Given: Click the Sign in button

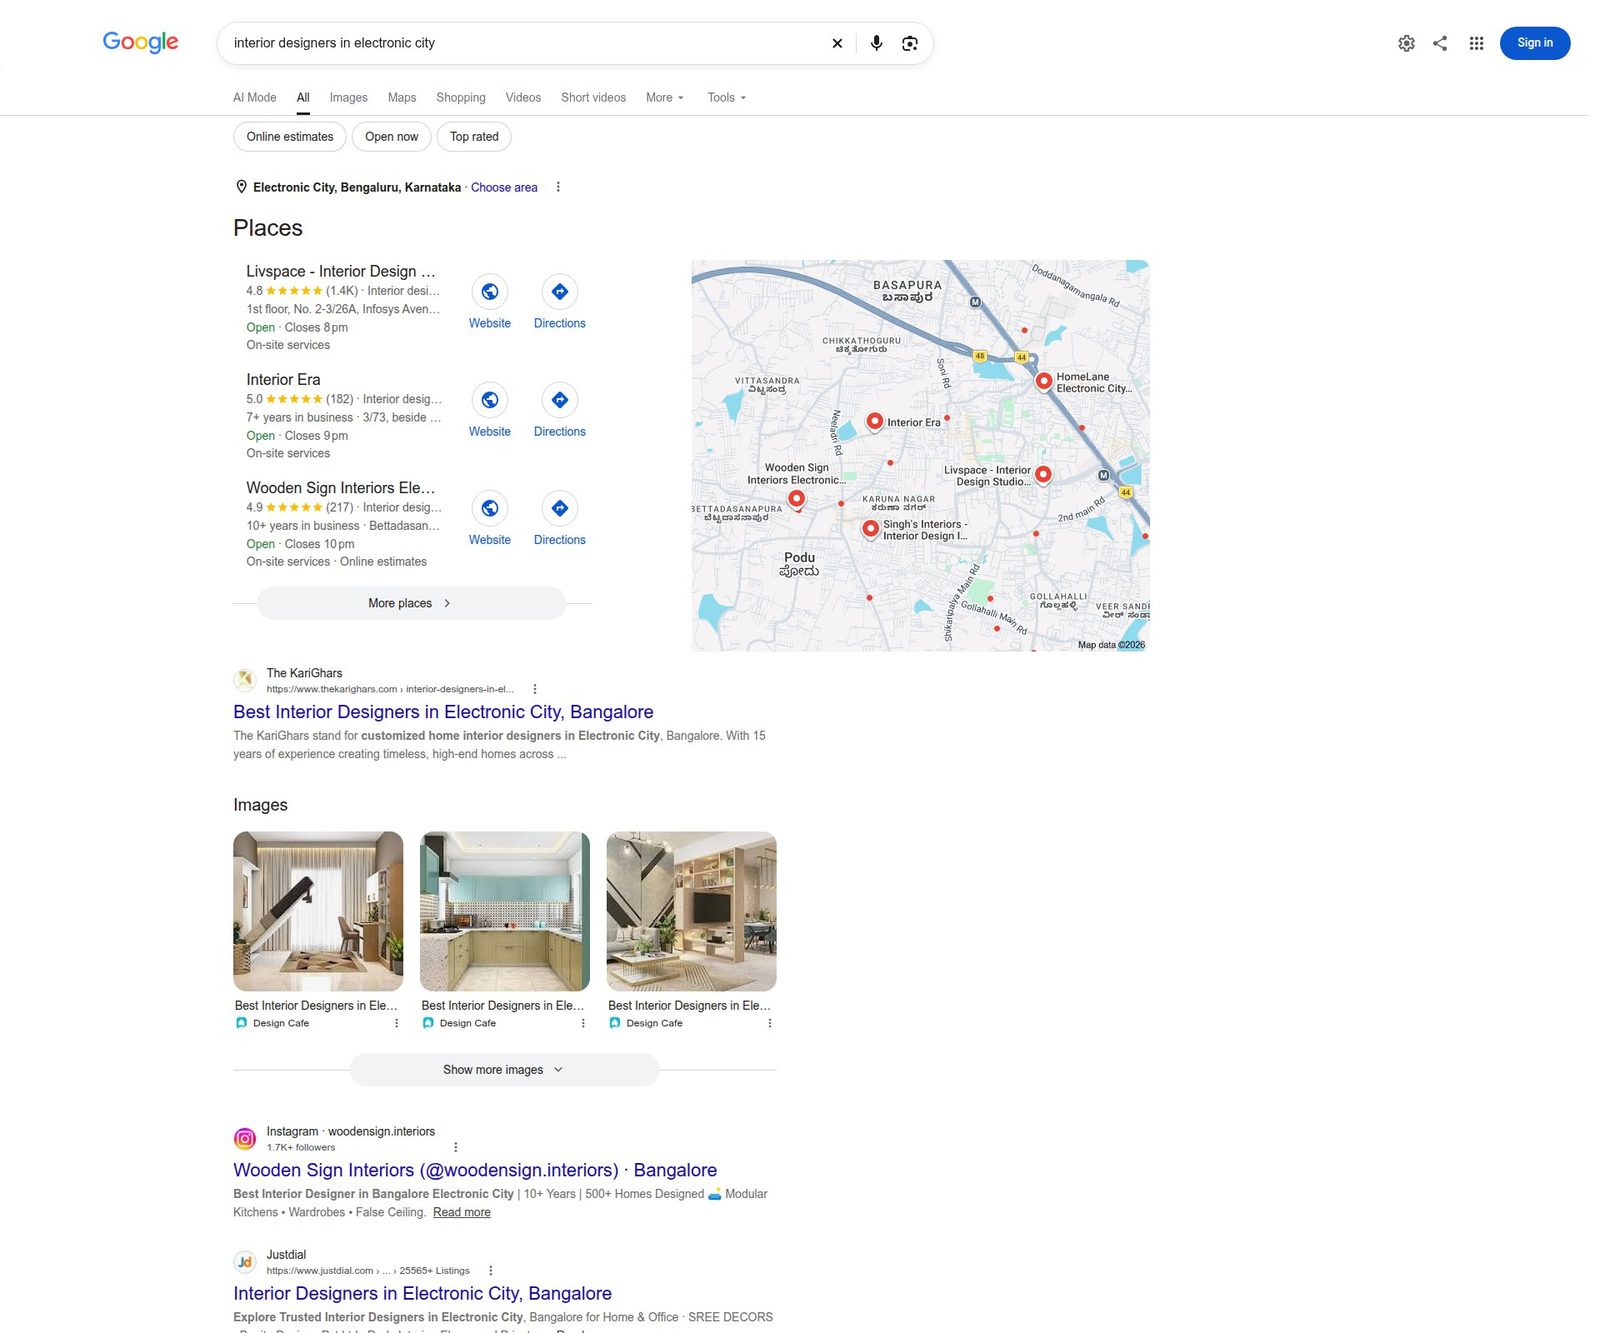Looking at the screenshot, I should tap(1535, 43).
